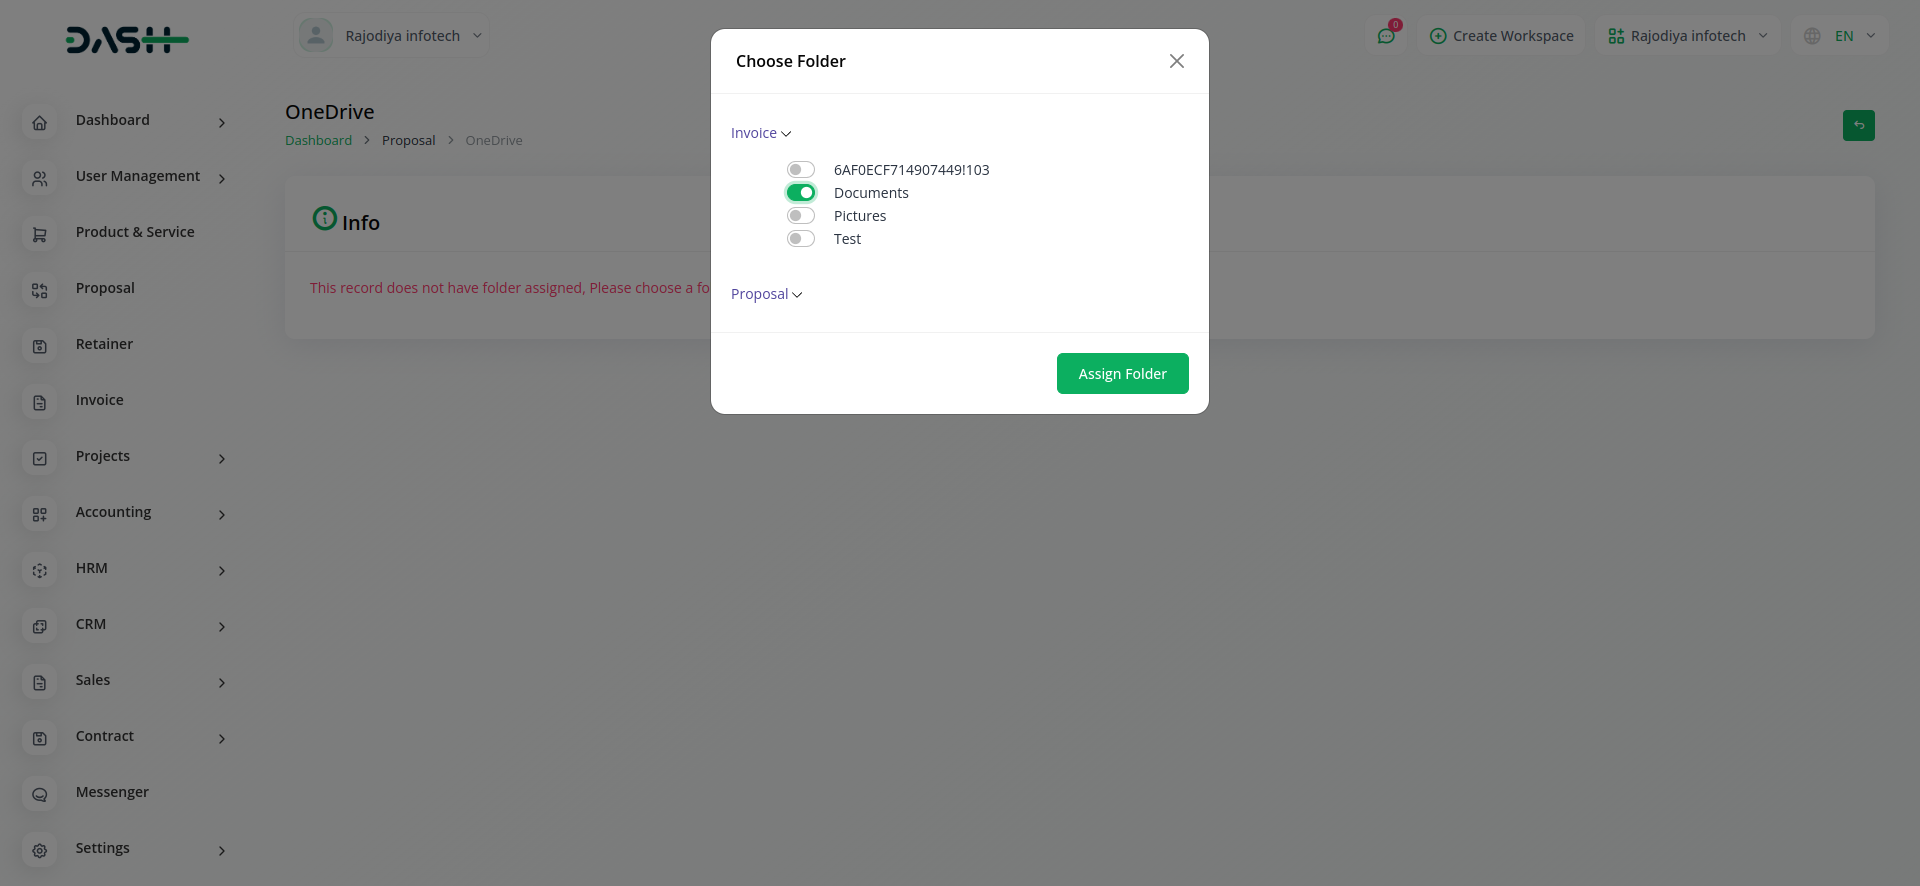The height and width of the screenshot is (886, 1920).
Task: Open the Rajodiya infotech workspace dropdown
Action: (x=1687, y=36)
